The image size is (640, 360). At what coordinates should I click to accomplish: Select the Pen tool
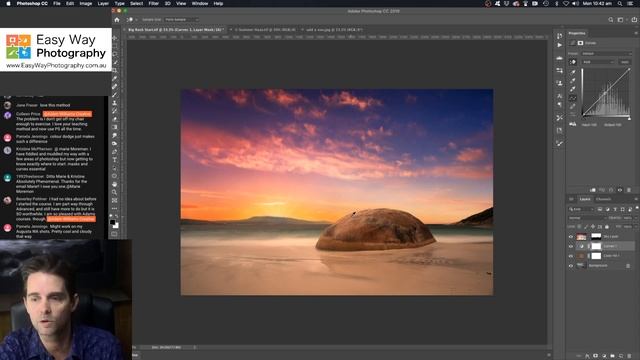(115, 151)
